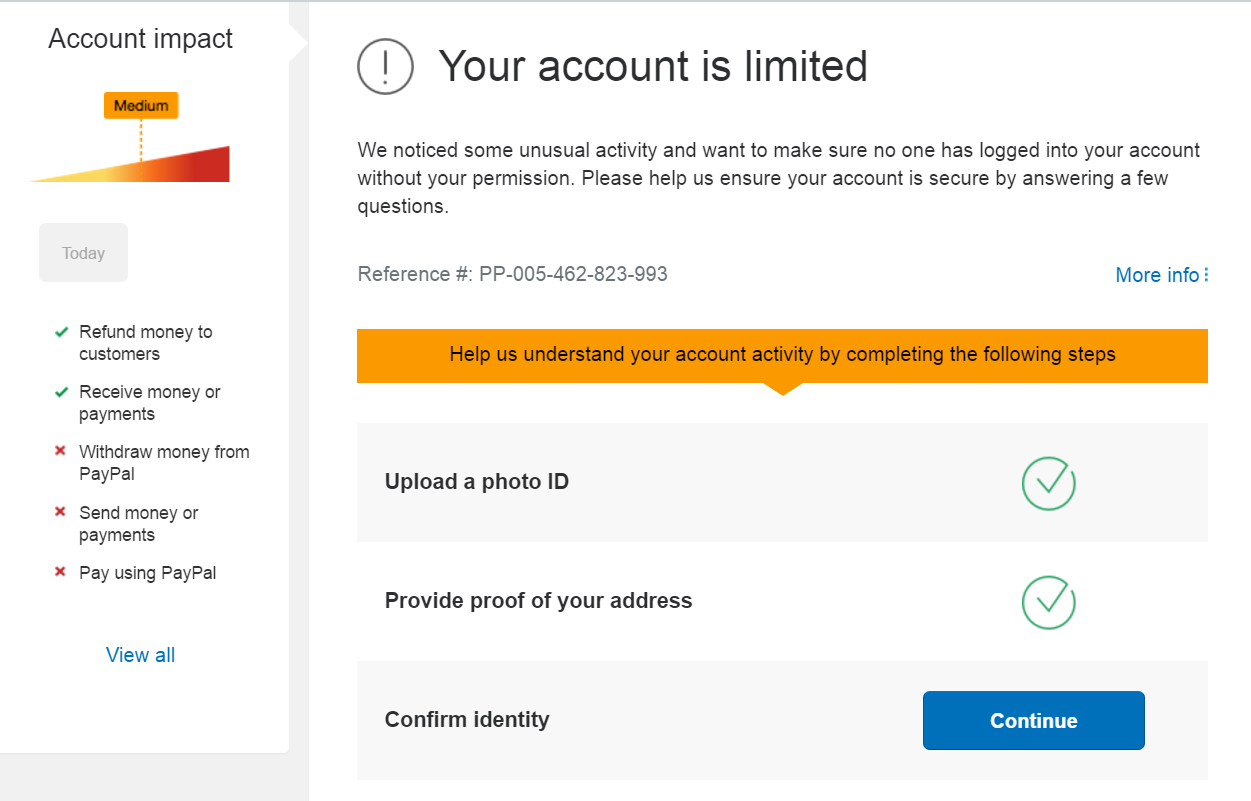The height and width of the screenshot is (801, 1251).
Task: Select the Confirm identity step row
Action: (x=467, y=720)
